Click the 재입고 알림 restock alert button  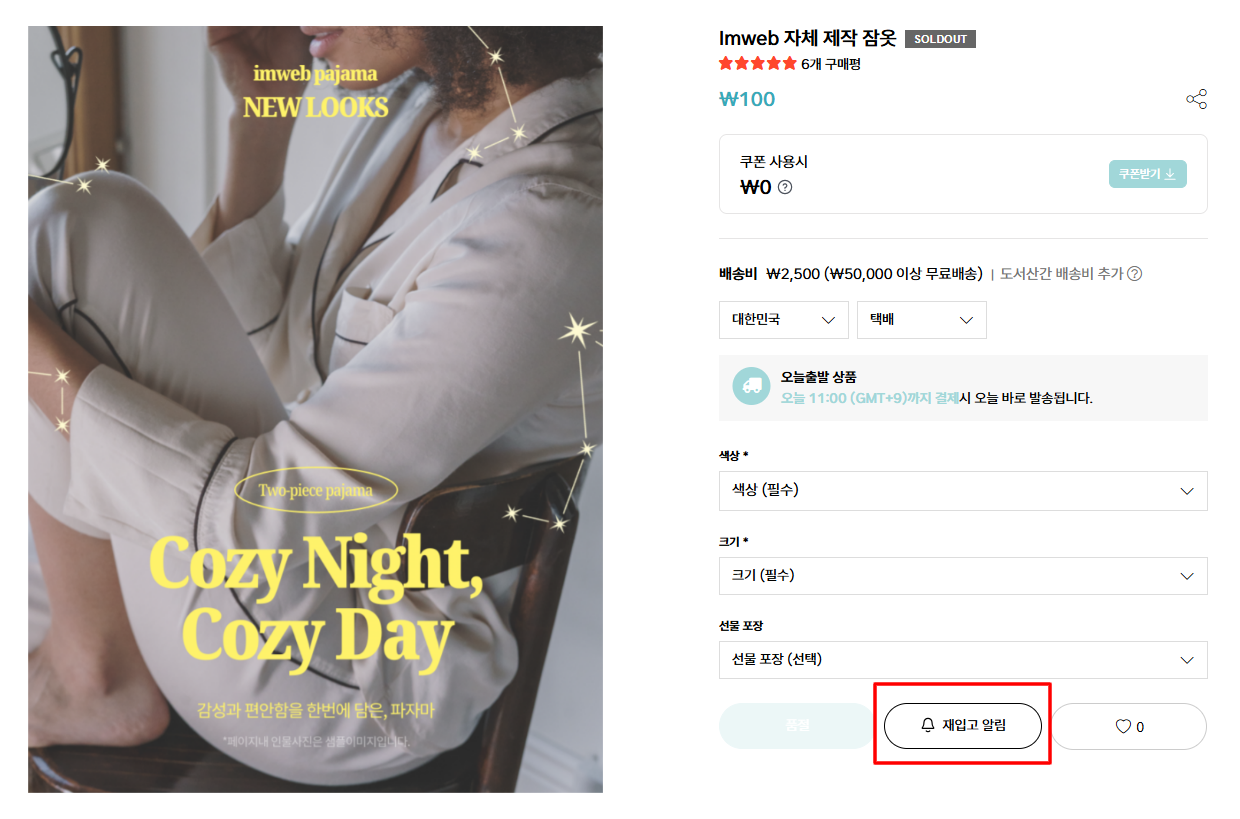tap(963, 726)
